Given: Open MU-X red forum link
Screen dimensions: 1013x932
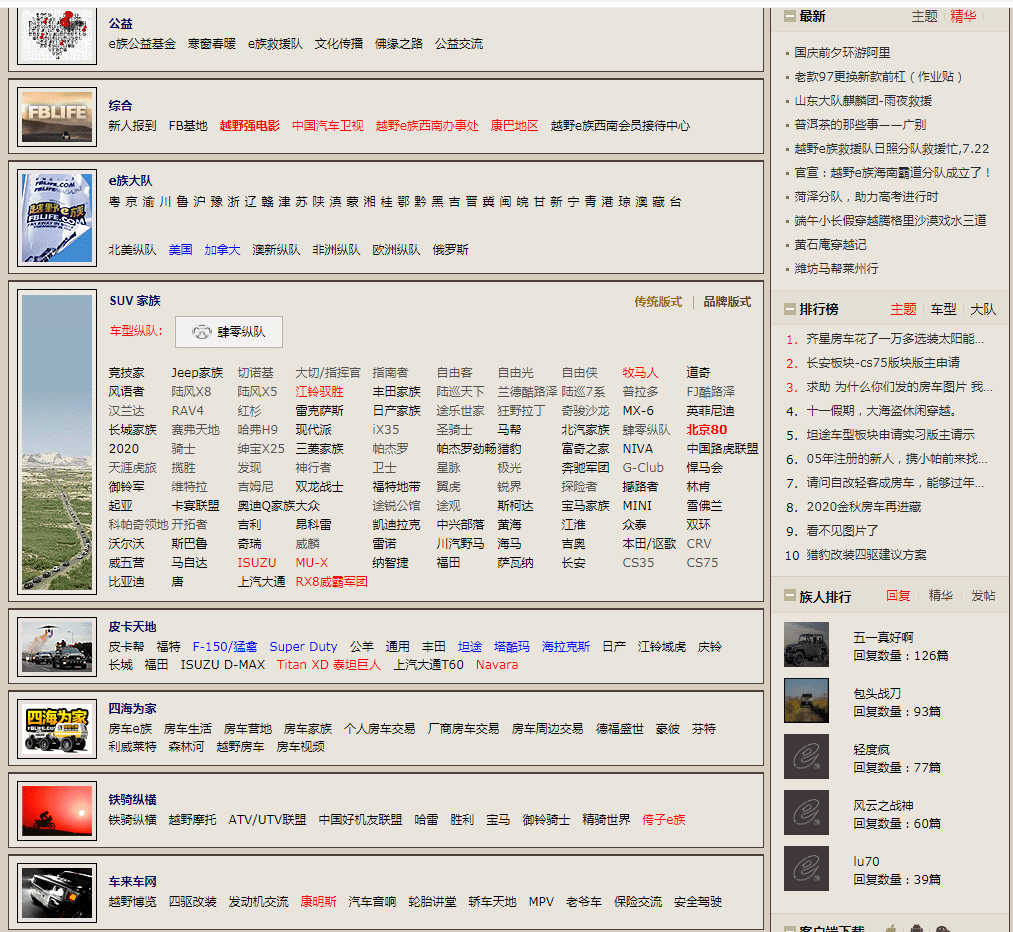Looking at the screenshot, I should click(x=311, y=563).
